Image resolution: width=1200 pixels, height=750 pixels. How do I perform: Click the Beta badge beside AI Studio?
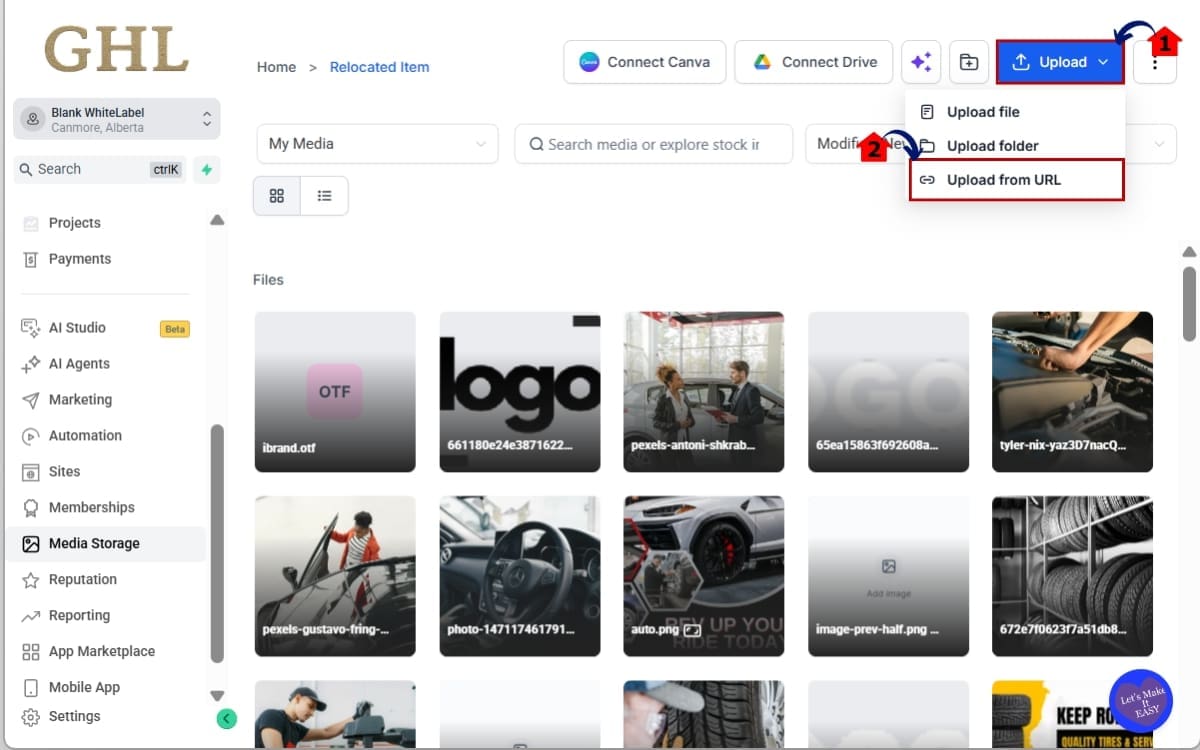point(175,329)
